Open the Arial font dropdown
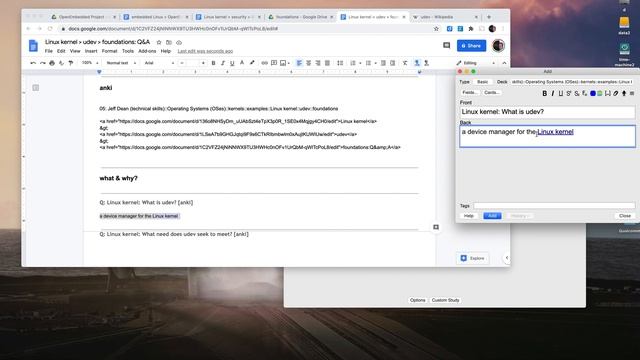The height and width of the screenshot is (360, 640). [159, 63]
